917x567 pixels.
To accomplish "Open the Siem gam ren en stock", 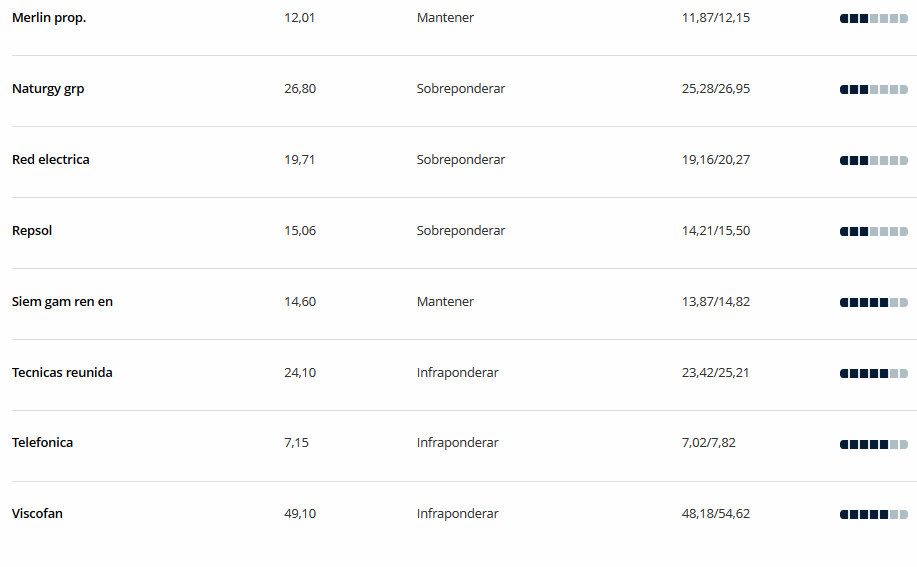I will tap(63, 302).
